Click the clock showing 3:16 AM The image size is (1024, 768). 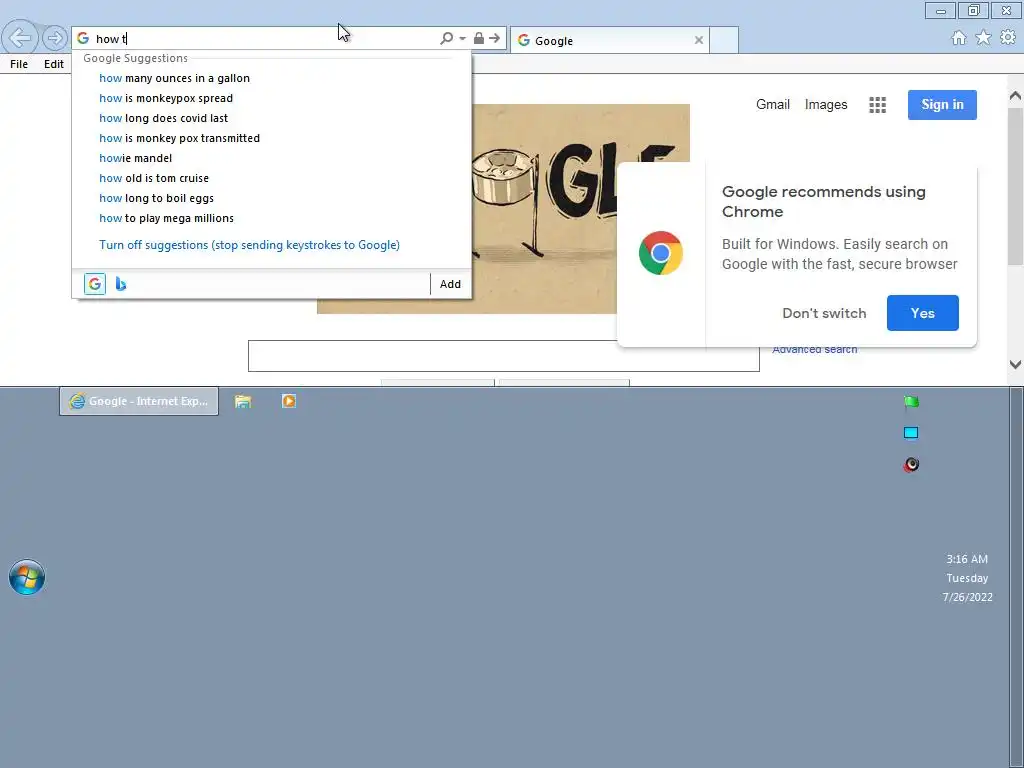(967, 559)
